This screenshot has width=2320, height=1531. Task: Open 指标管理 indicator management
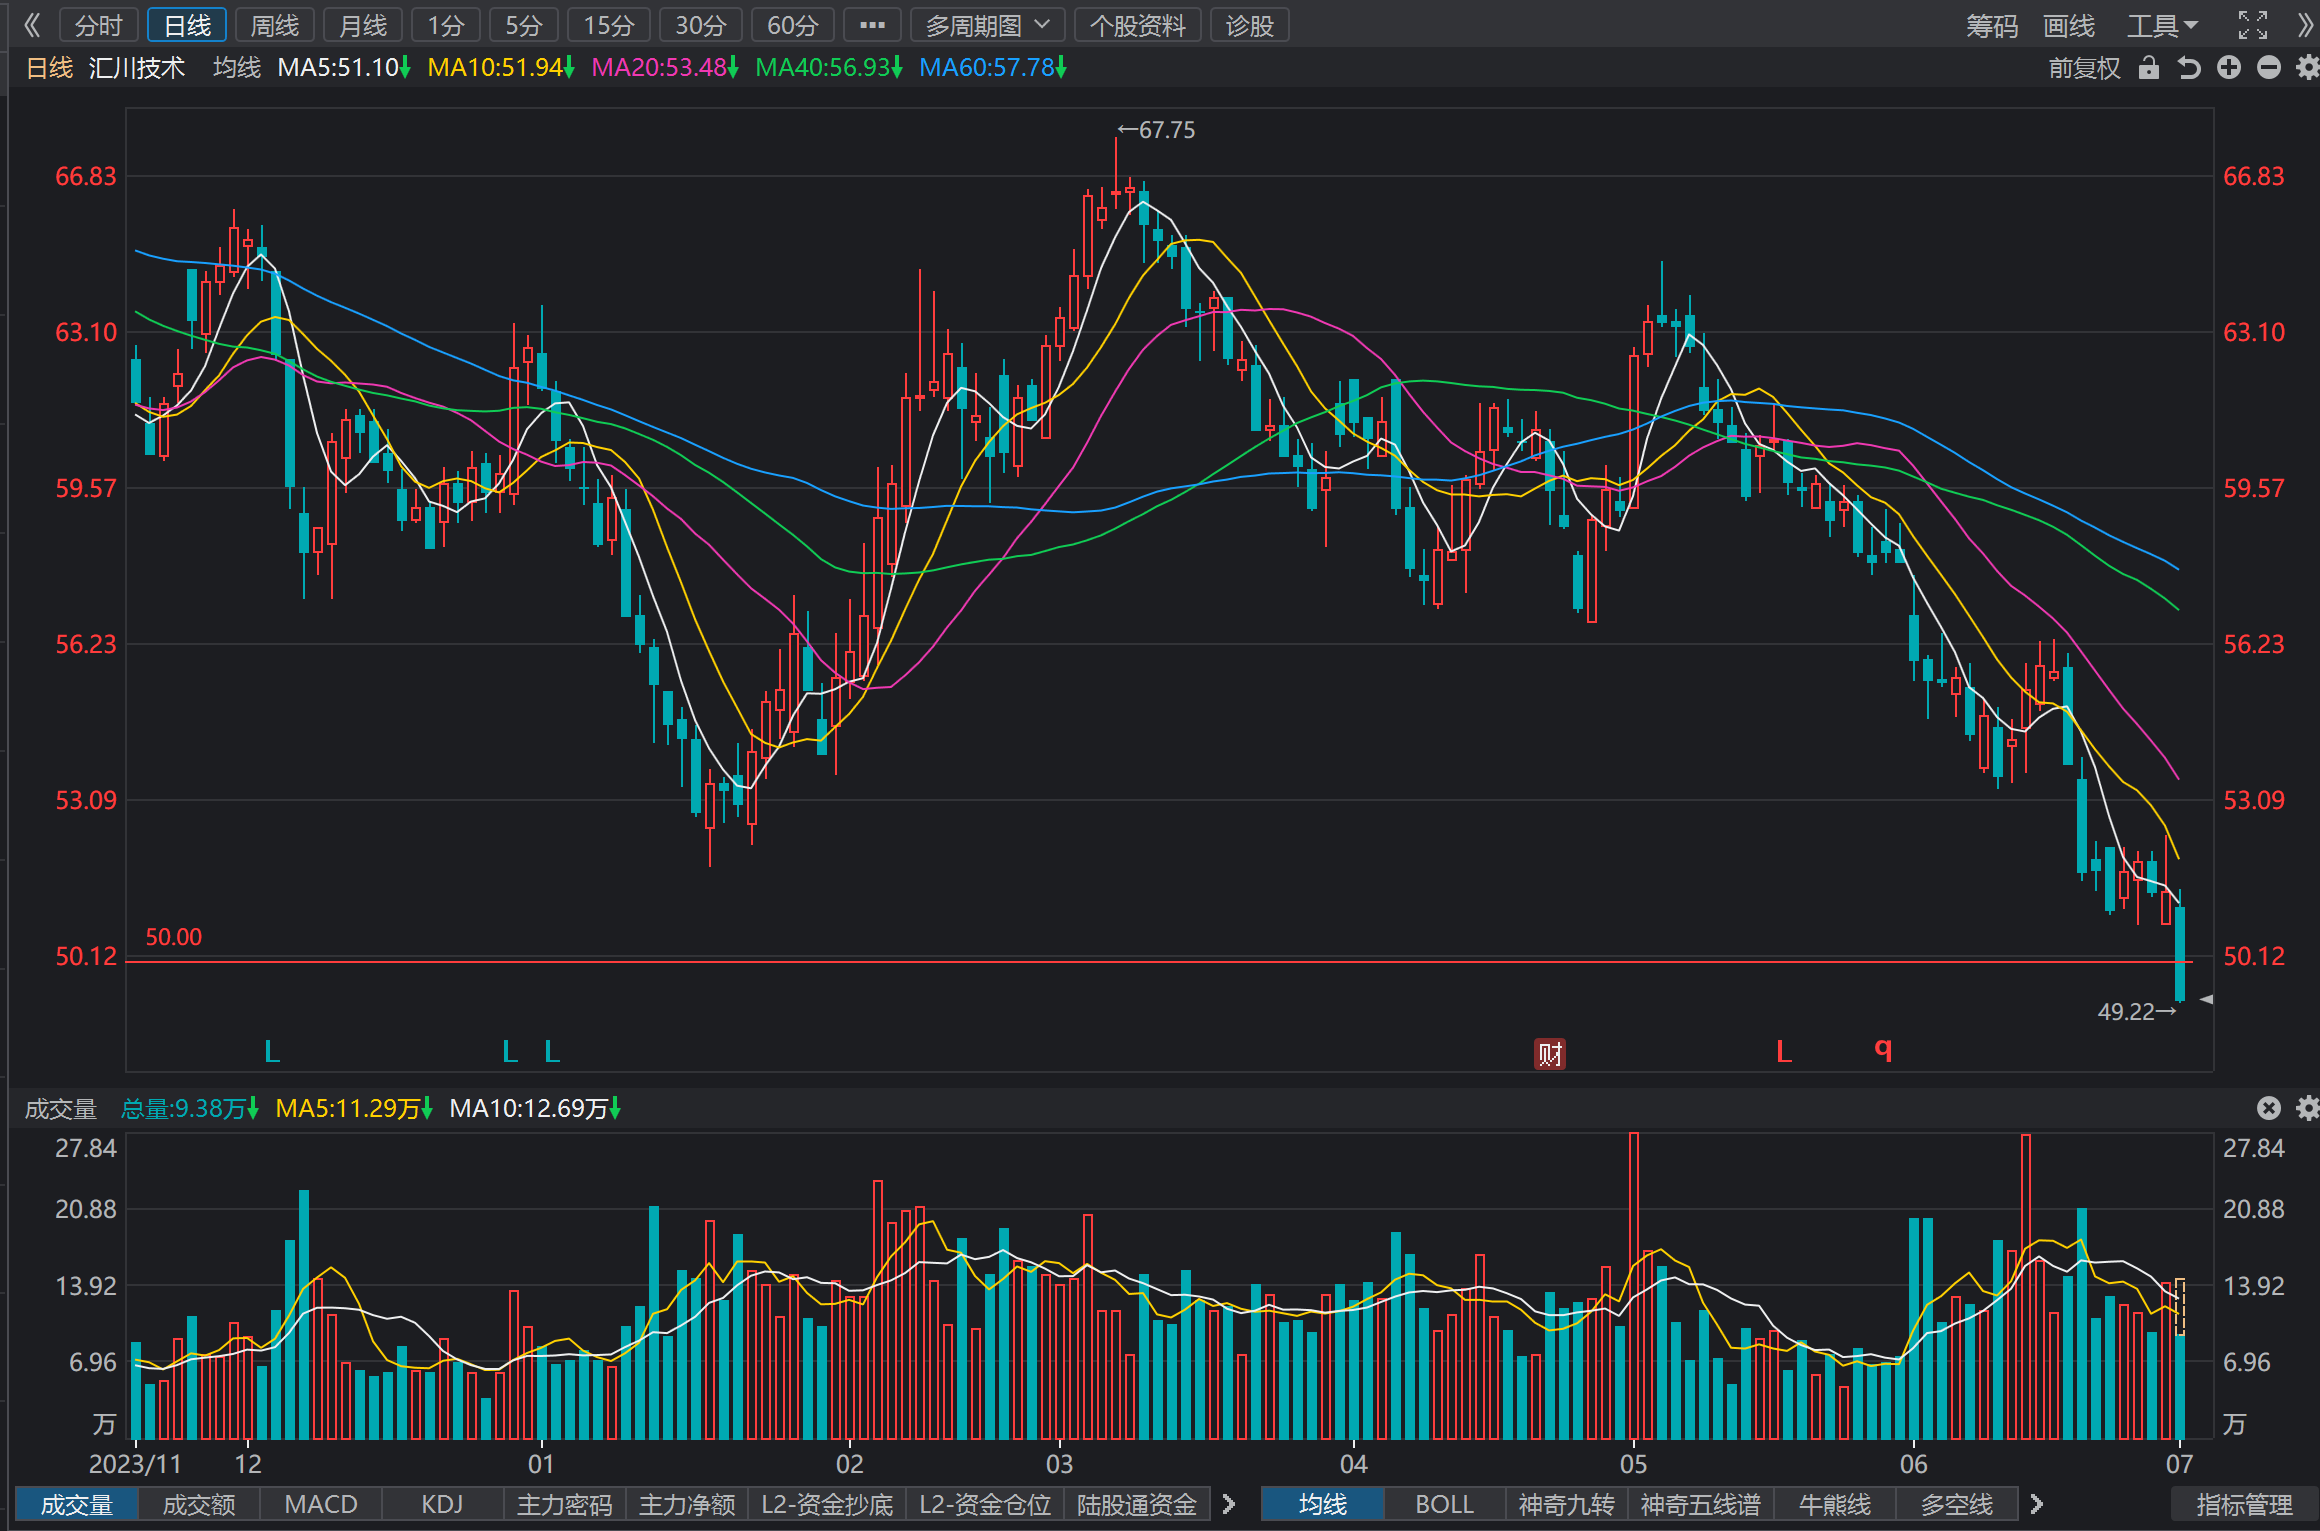(x=2244, y=1504)
